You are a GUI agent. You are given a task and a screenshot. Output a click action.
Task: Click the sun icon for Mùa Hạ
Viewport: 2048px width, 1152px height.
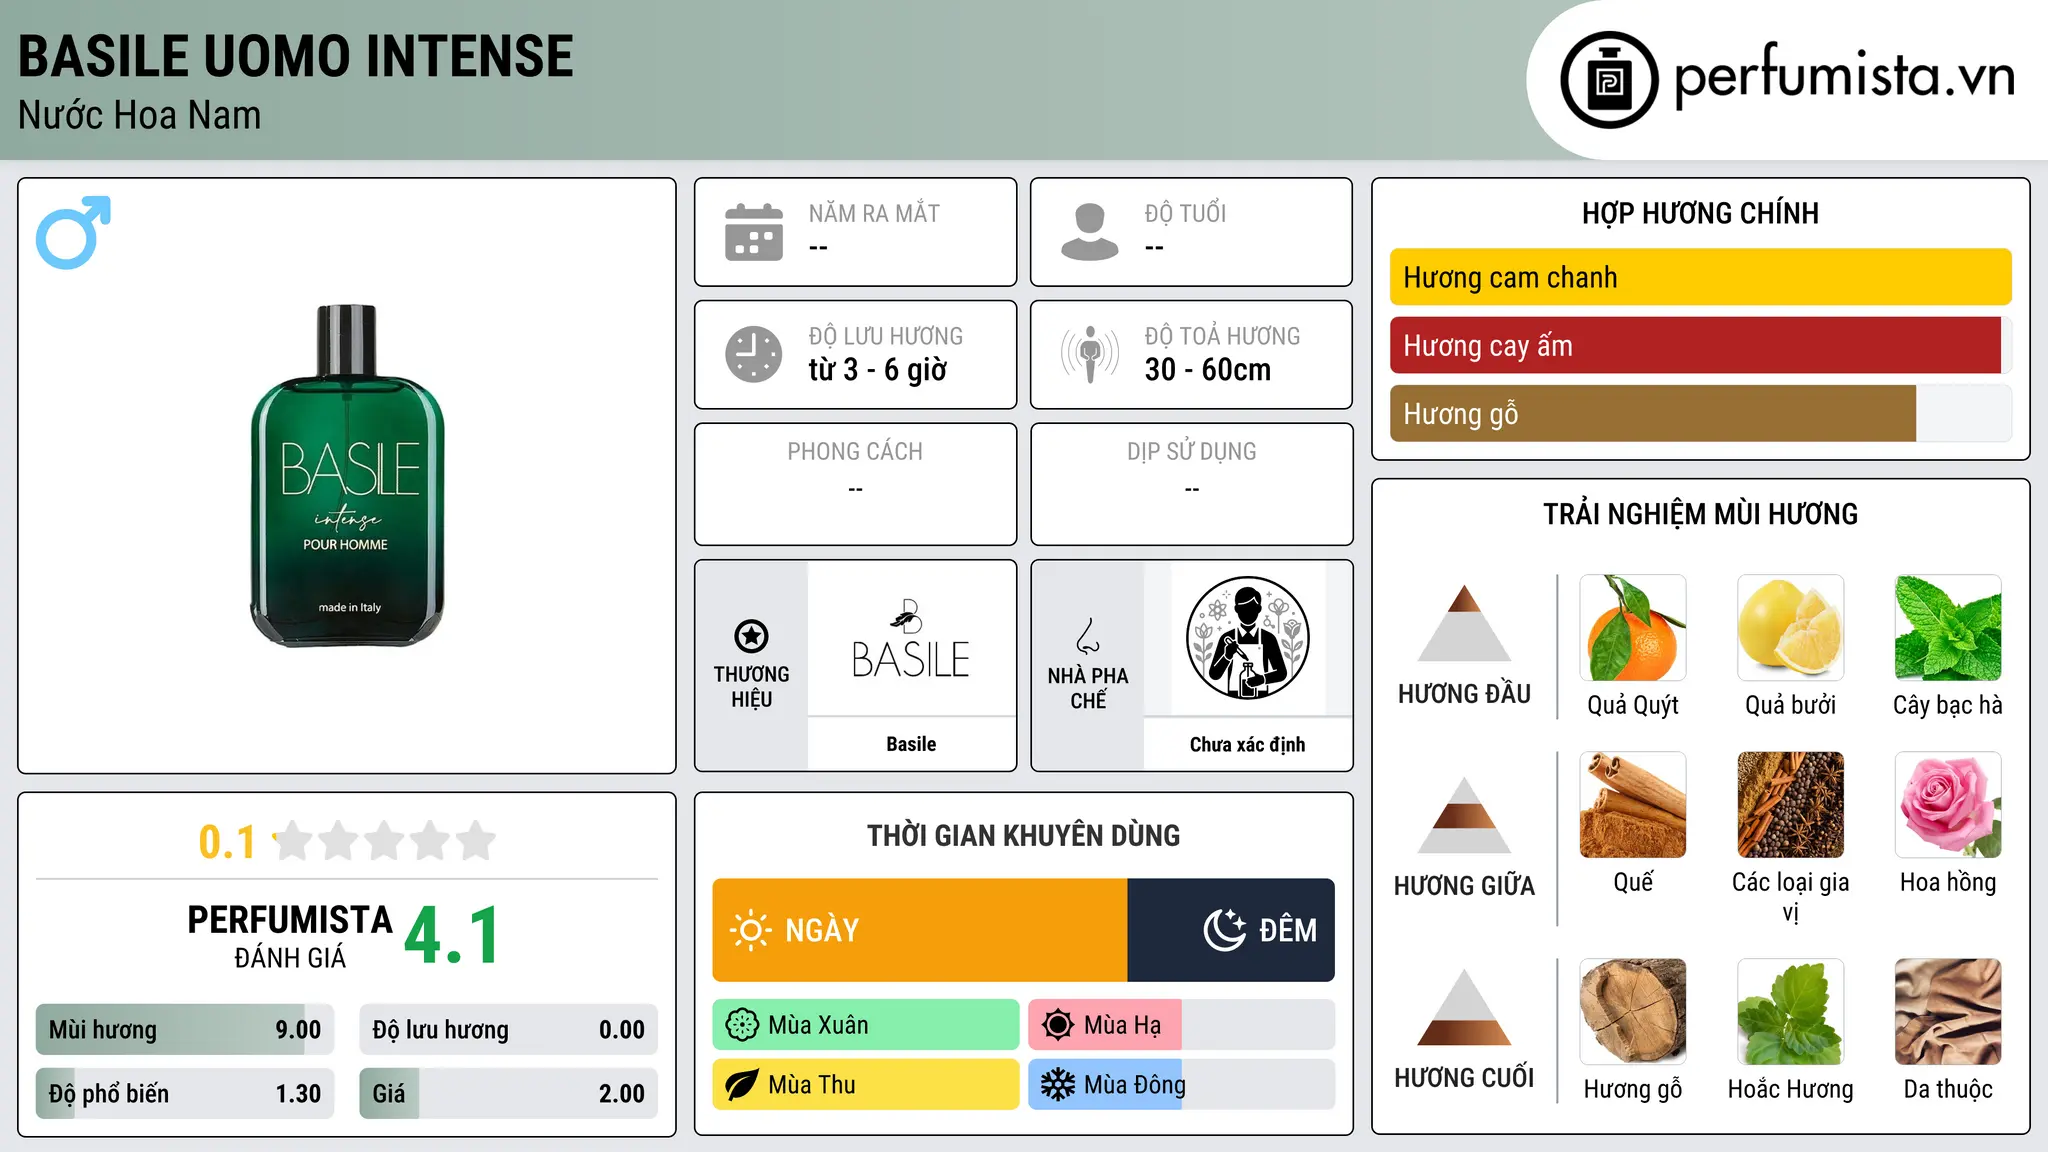(1058, 1025)
